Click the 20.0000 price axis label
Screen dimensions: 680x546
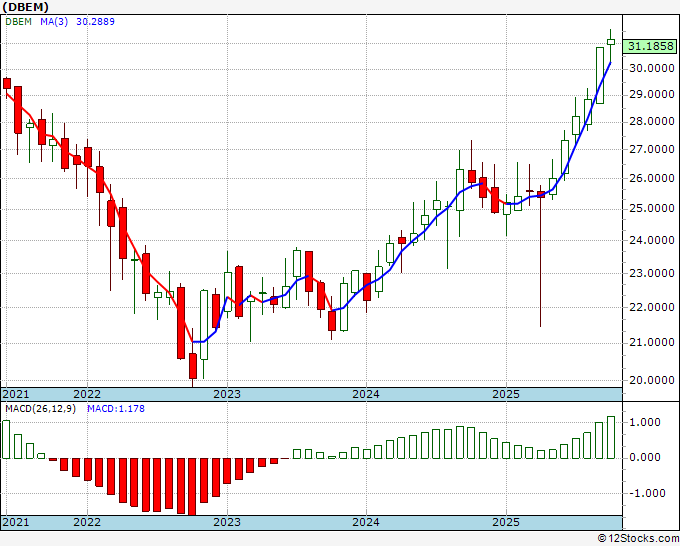[x=651, y=380]
